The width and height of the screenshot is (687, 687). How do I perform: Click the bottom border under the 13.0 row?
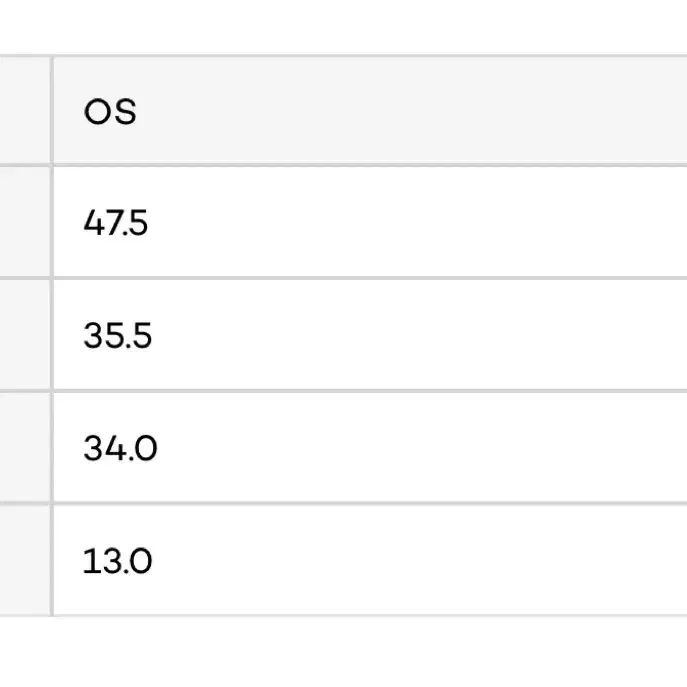click(344, 616)
